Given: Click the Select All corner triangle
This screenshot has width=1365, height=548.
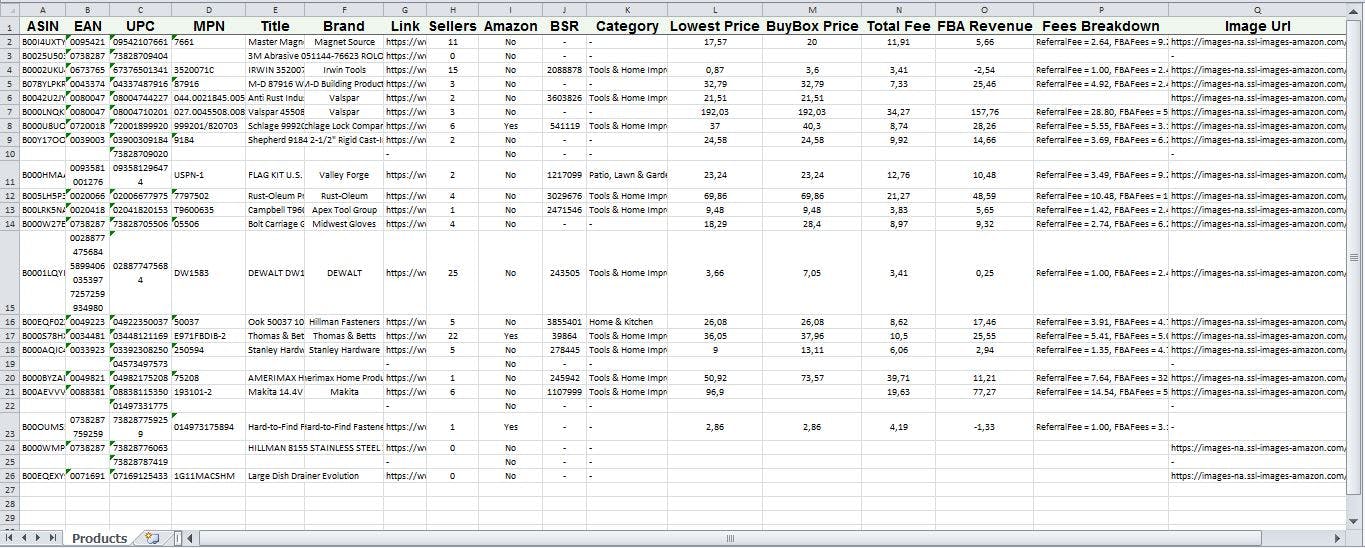Looking at the screenshot, I should pyautogui.click(x=10, y=9).
